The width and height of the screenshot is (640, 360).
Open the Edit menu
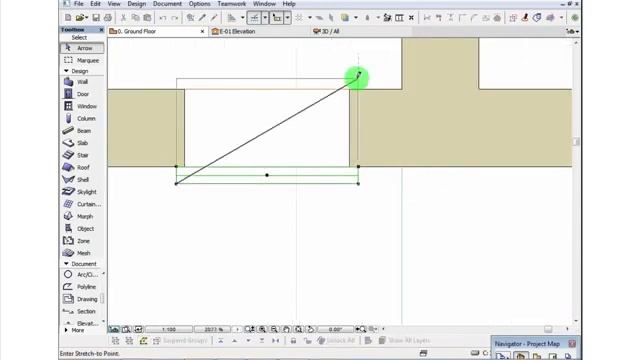click(x=96, y=4)
